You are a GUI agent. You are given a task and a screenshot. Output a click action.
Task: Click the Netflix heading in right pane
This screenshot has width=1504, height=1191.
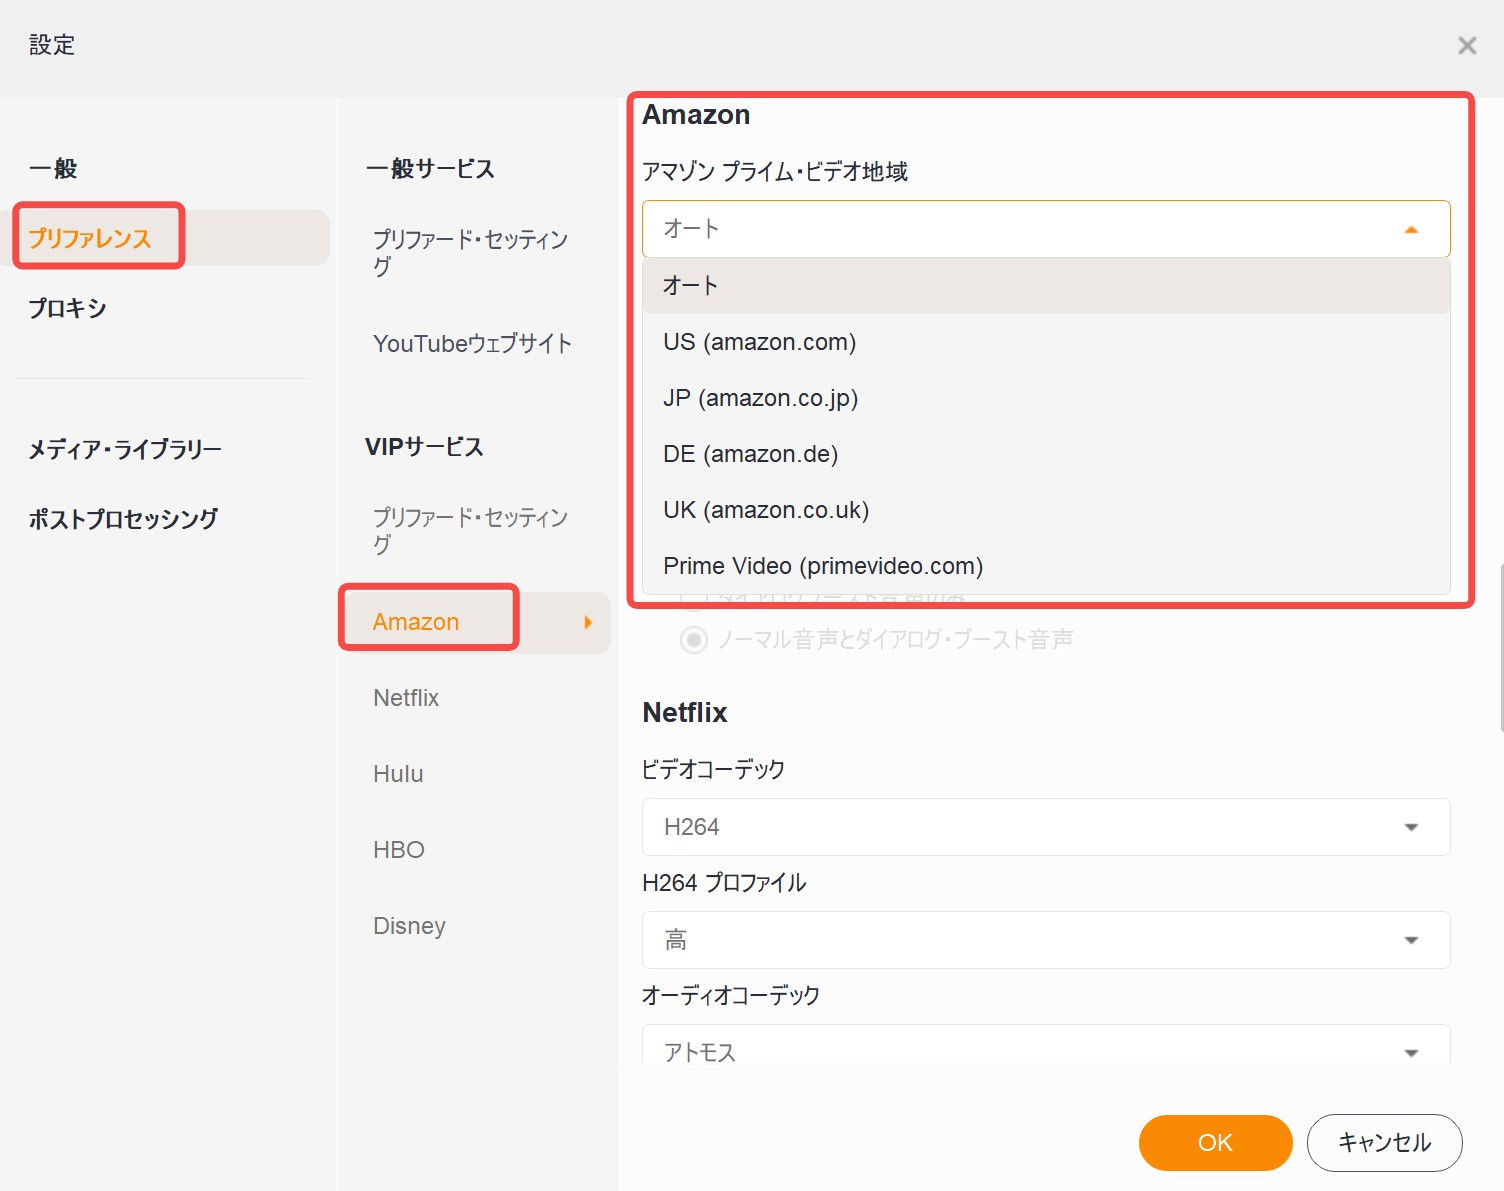[x=685, y=713]
